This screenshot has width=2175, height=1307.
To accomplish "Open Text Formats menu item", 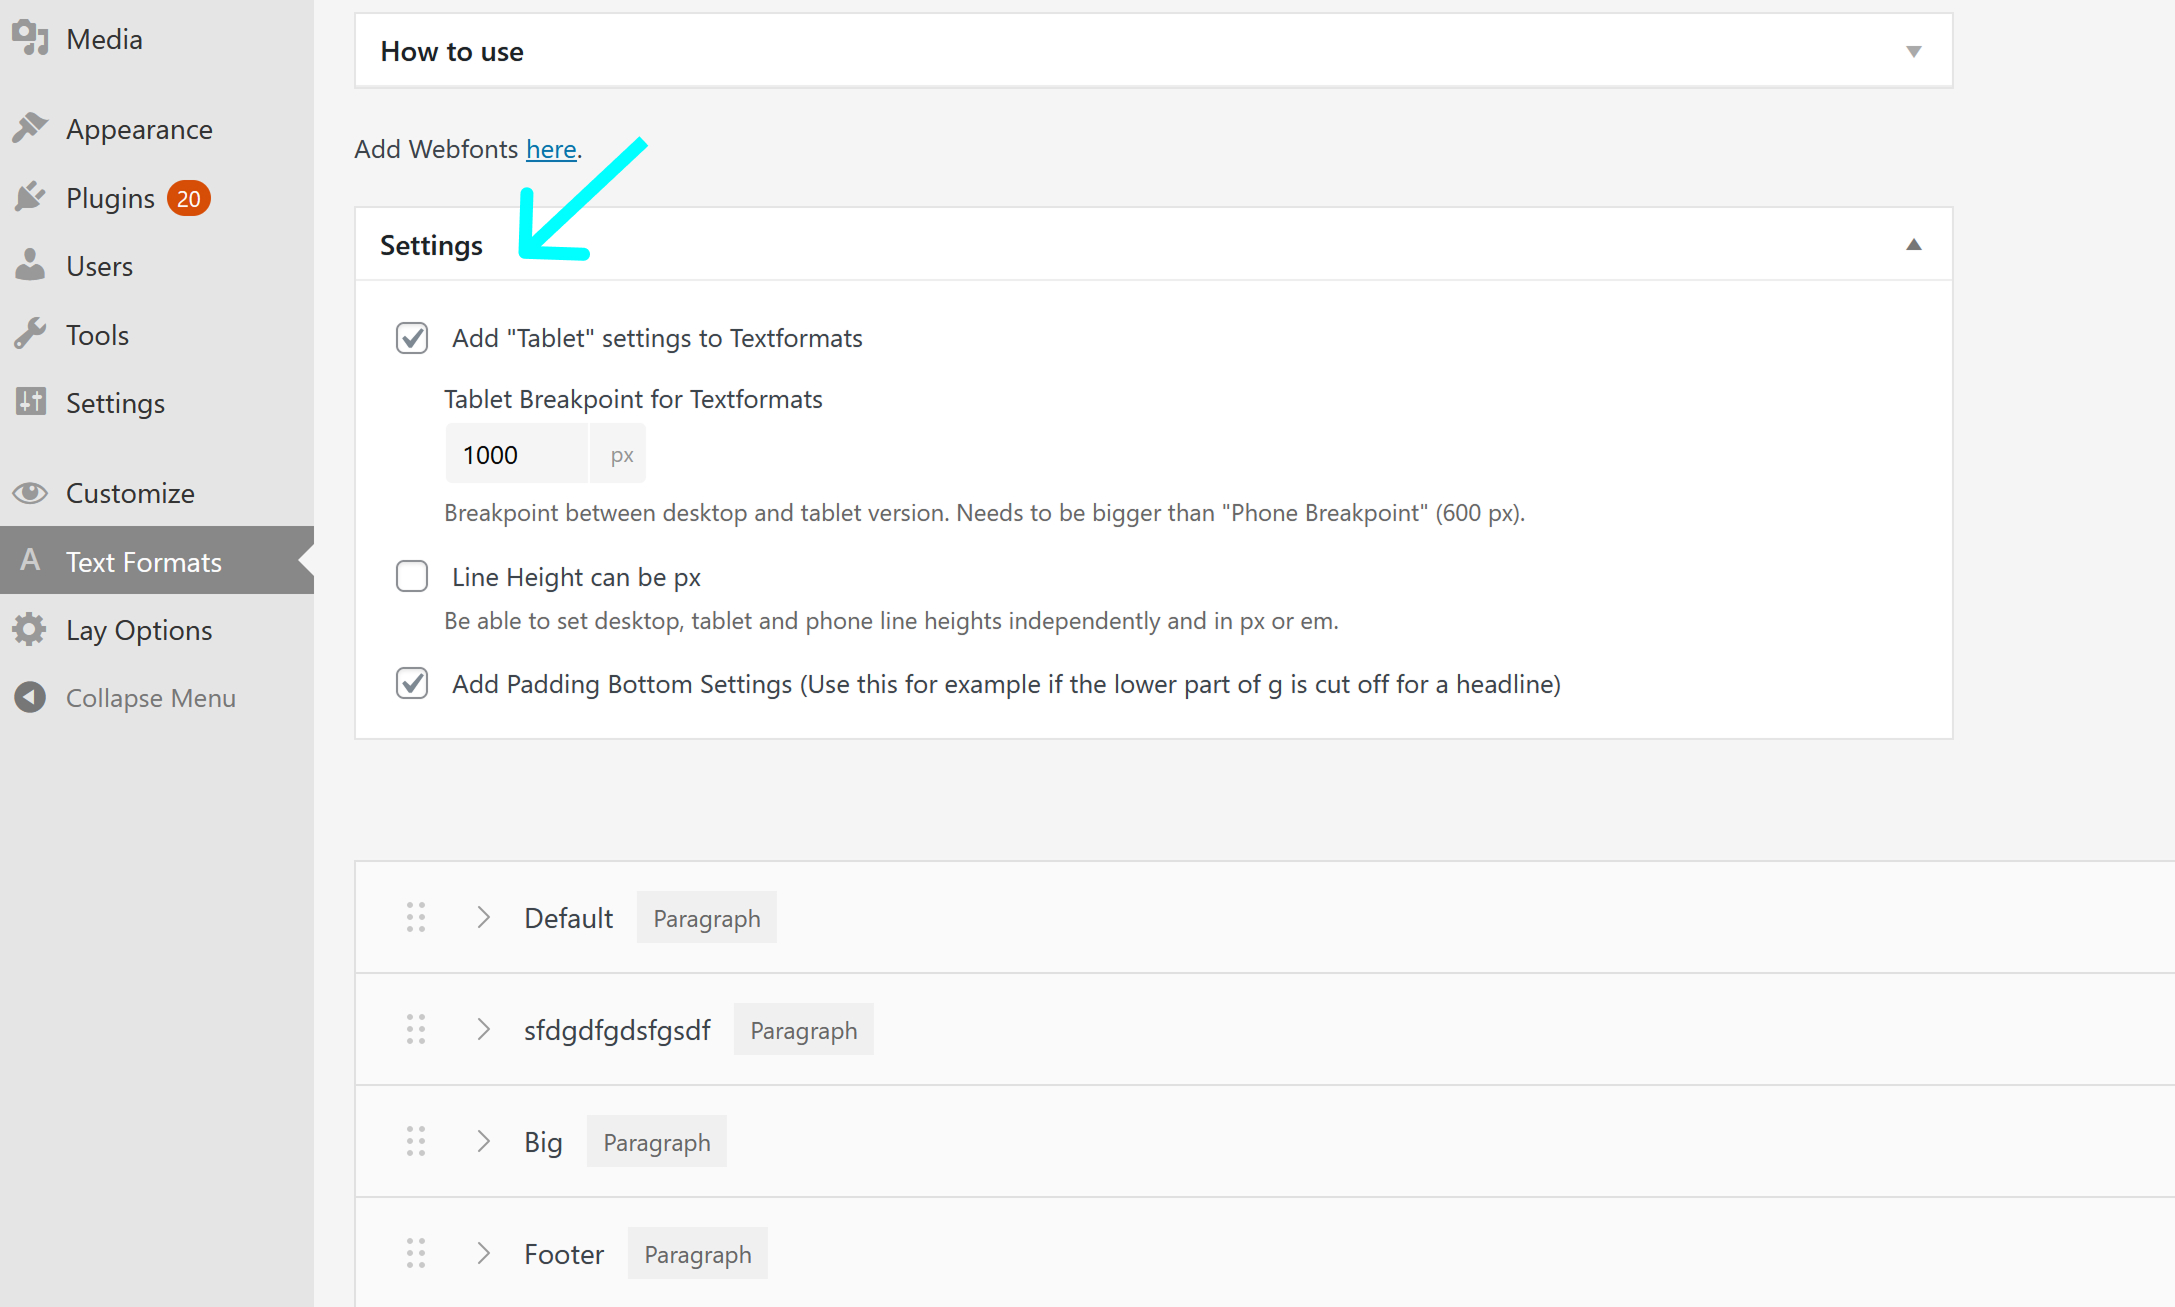I will 144,561.
